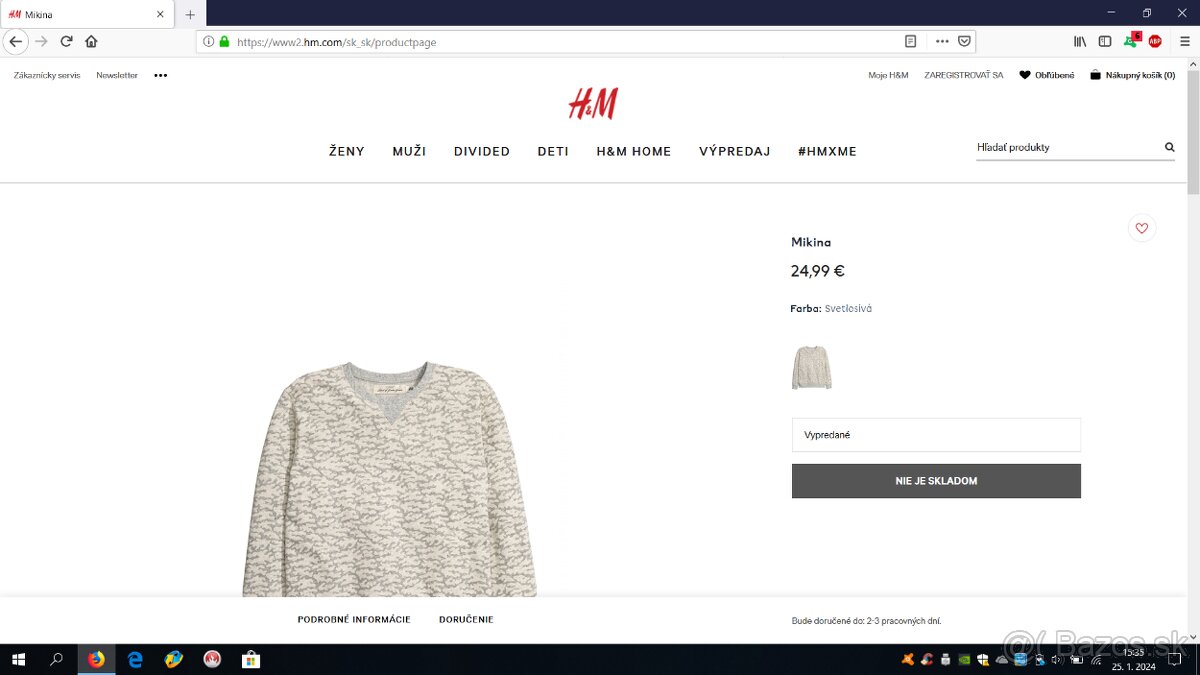Reload the page with the refresh icon

67,41
